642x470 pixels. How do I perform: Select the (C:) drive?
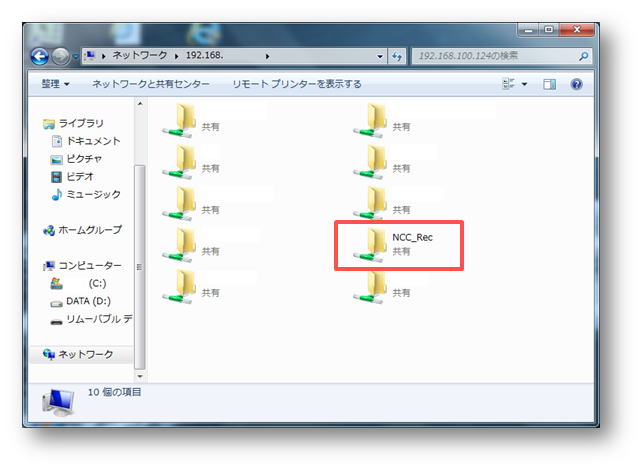[x=97, y=283]
